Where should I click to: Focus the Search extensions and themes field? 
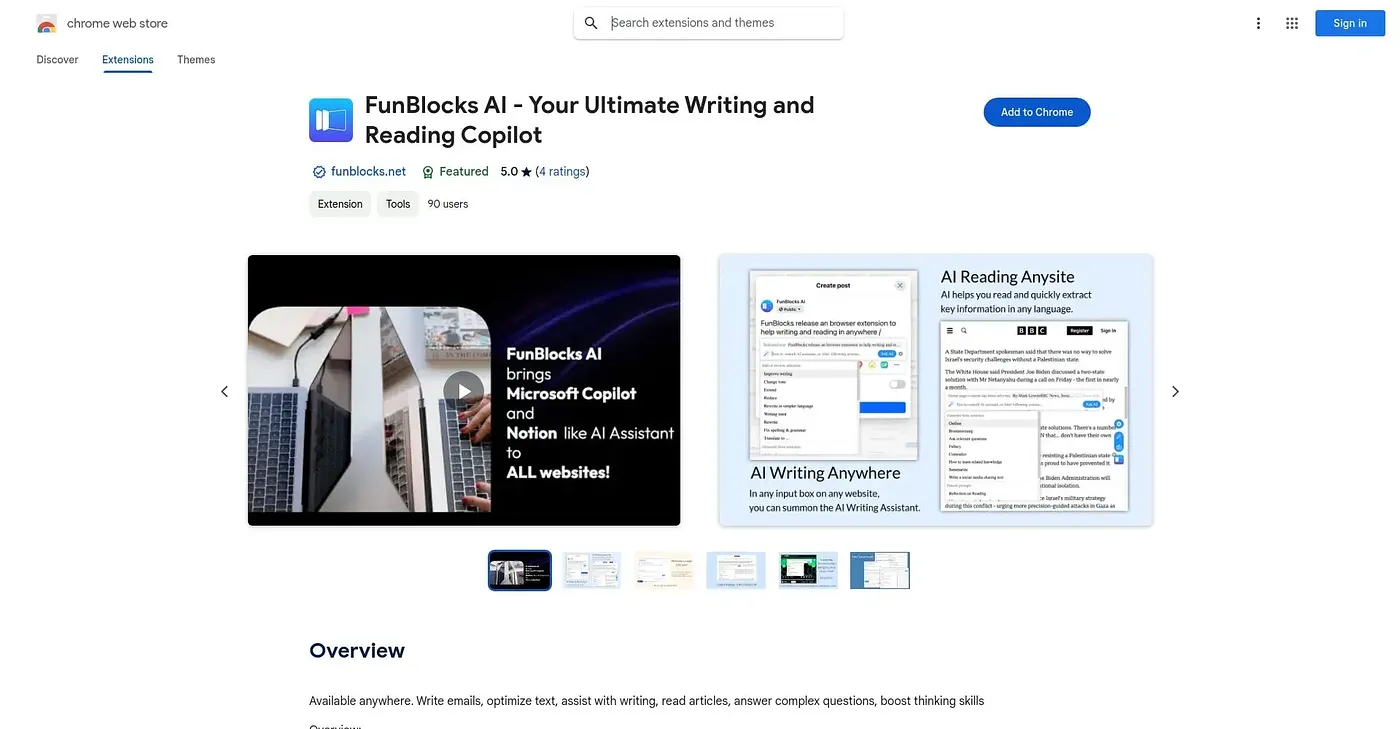click(708, 23)
